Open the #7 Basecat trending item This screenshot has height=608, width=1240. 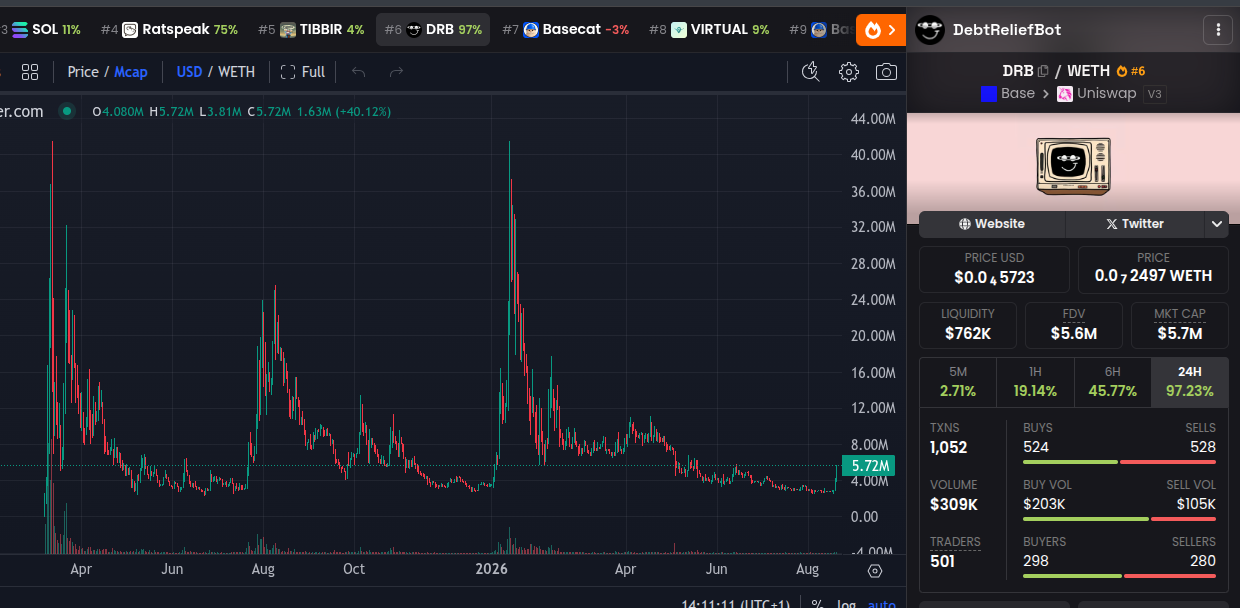tap(566, 30)
